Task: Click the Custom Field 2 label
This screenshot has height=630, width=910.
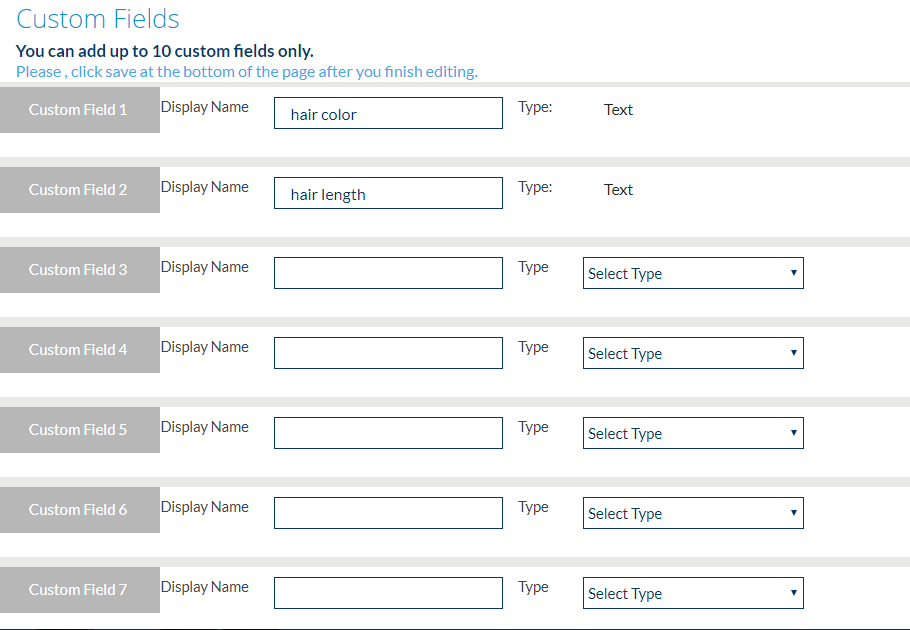Action: (x=79, y=190)
